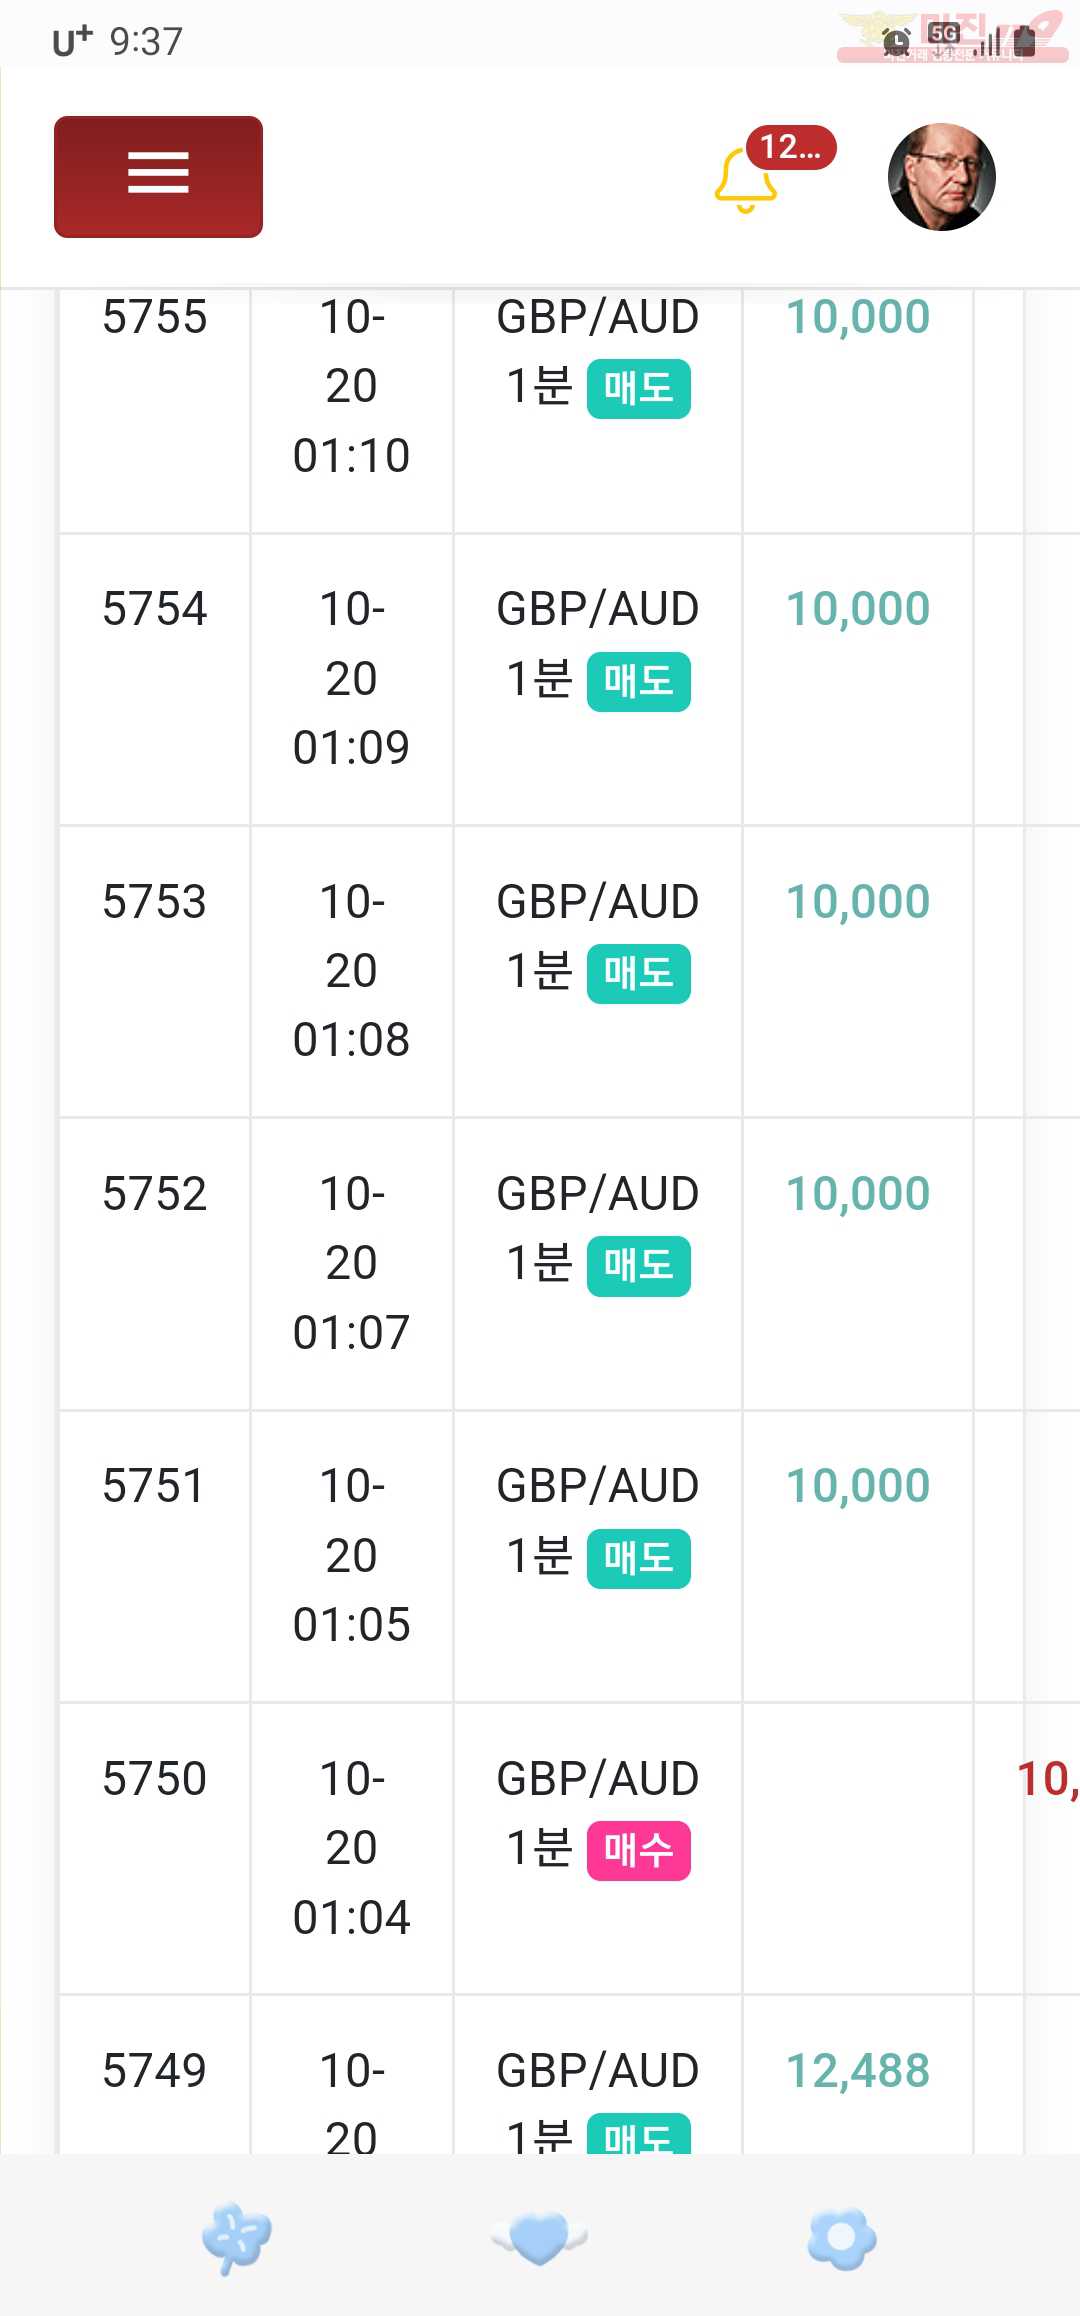Open order number 5753 row
Image resolution: width=1080 pixels, height=2316 pixels.
coord(540,972)
